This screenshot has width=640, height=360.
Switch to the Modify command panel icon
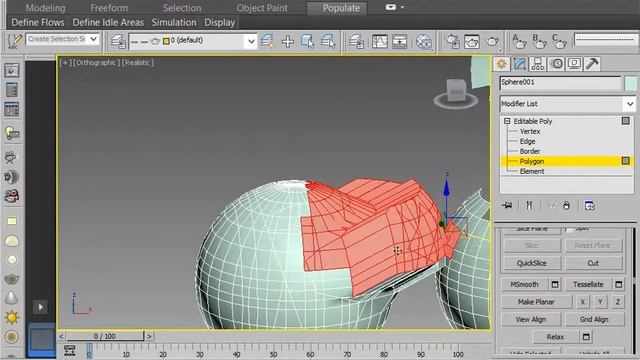[x=520, y=64]
